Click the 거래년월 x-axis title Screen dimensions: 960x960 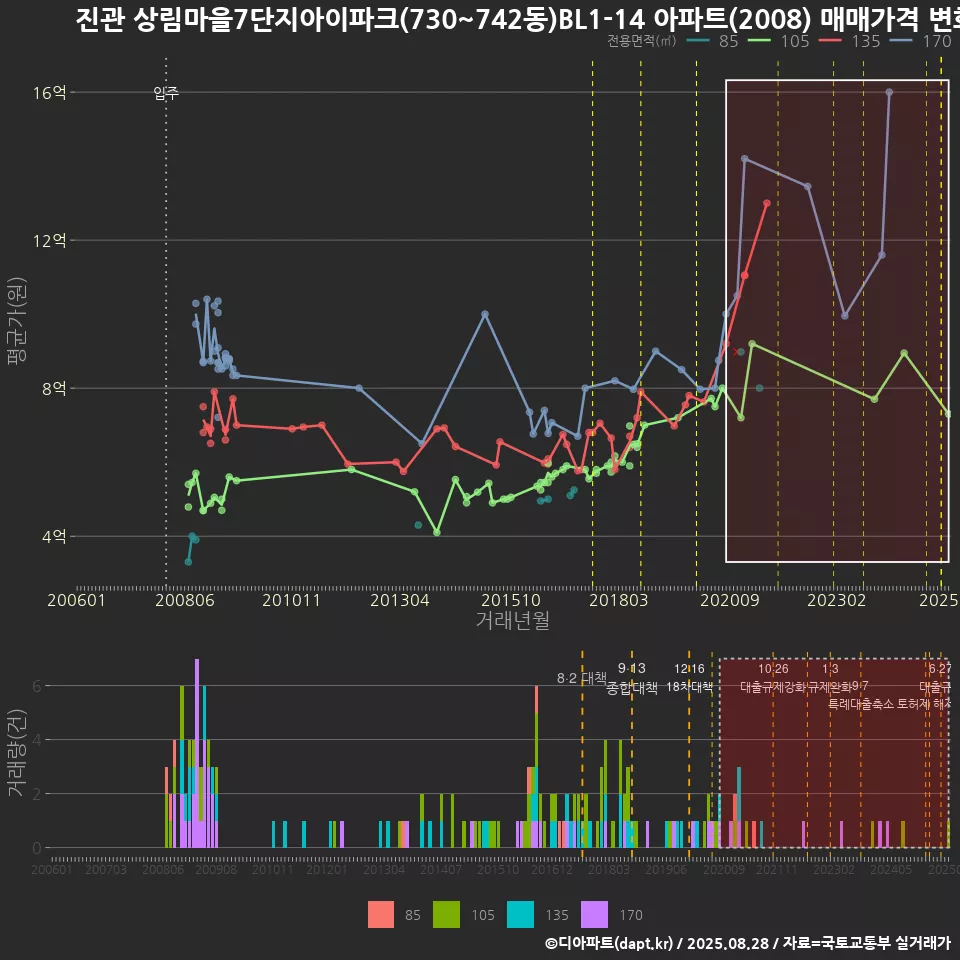[x=512, y=620]
